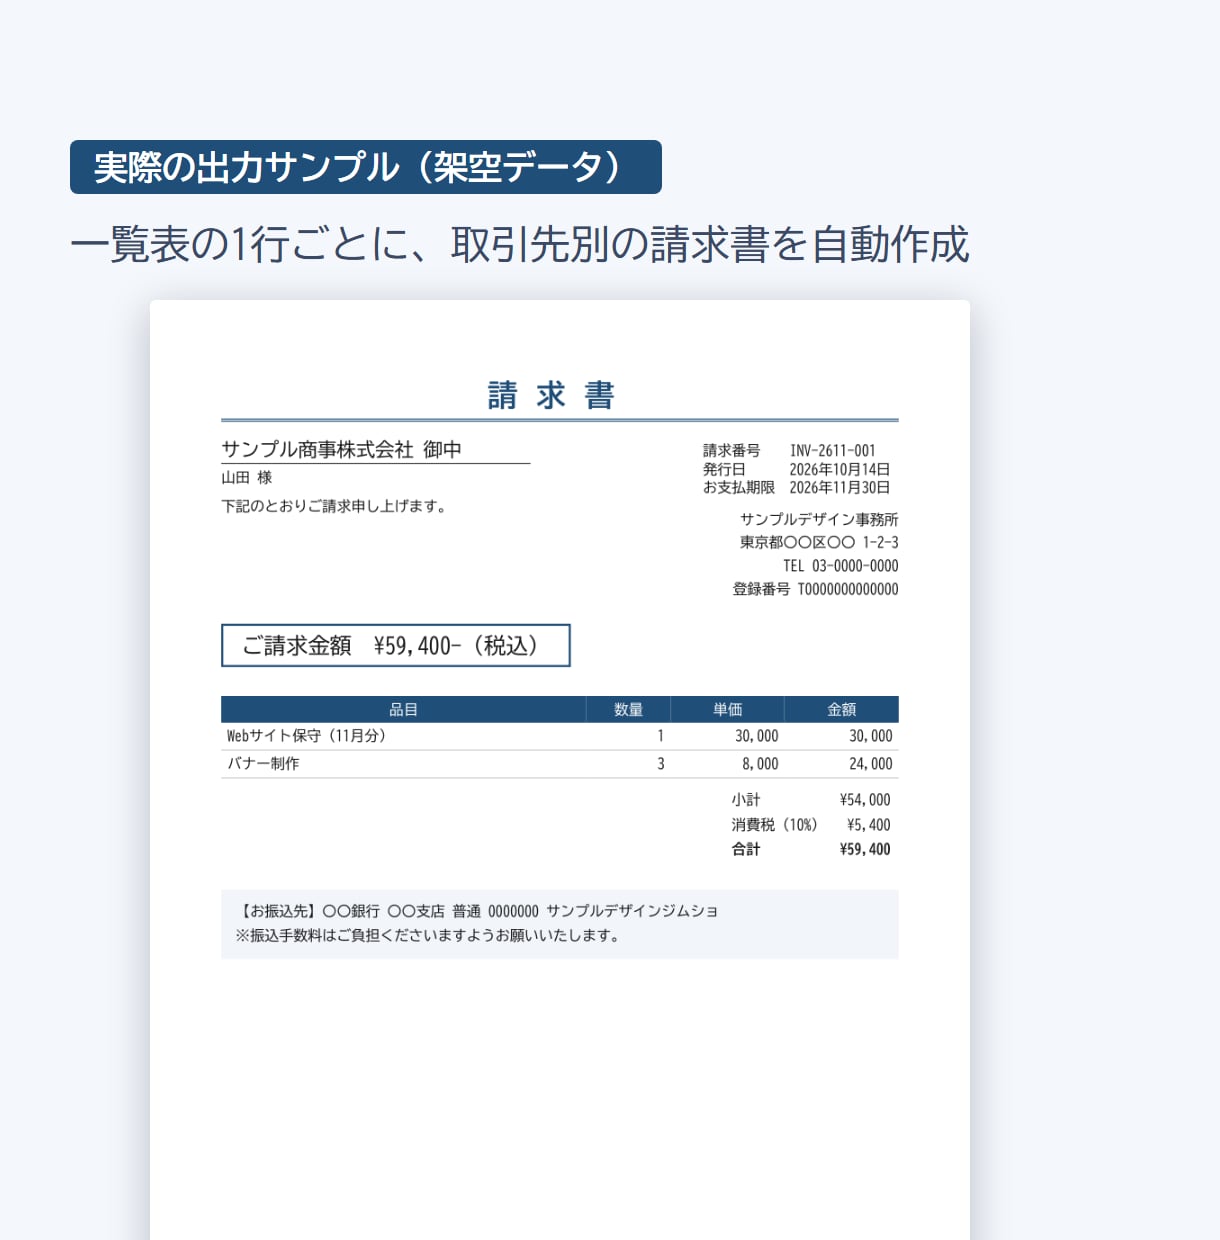1220x1240 pixels.
Task: Click the item バナー制作
Action: click(x=263, y=764)
